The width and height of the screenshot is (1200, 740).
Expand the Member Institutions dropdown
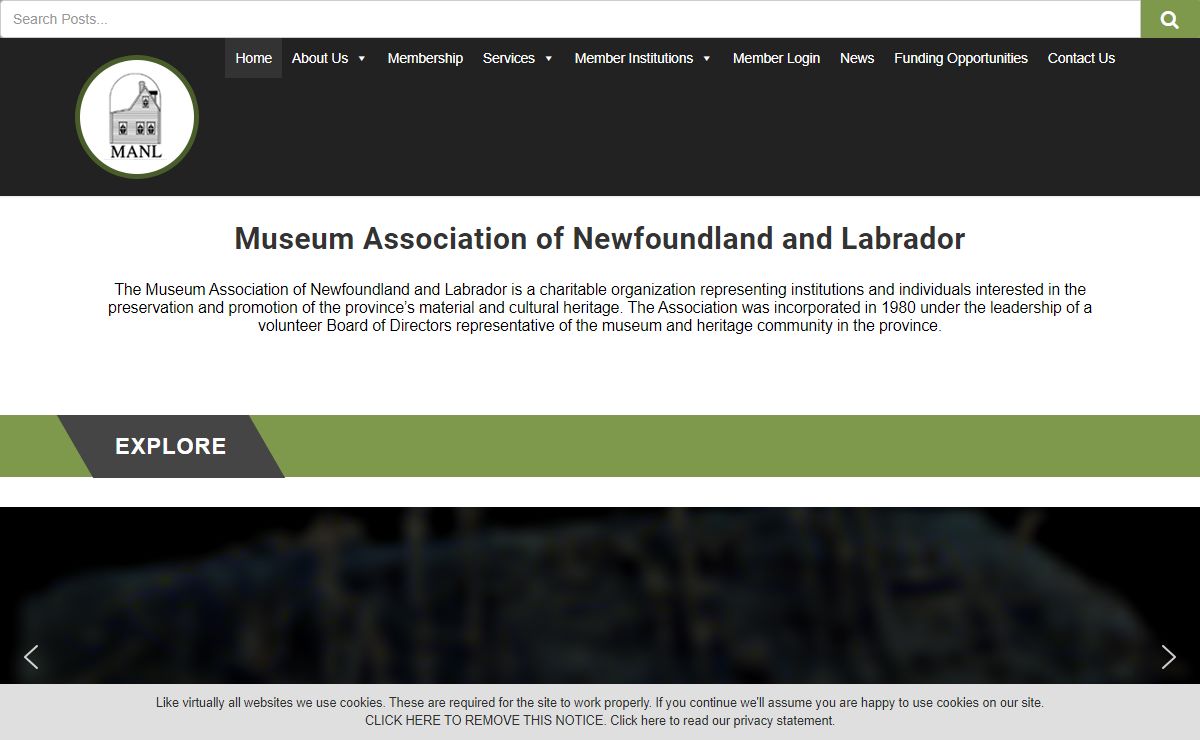click(643, 58)
